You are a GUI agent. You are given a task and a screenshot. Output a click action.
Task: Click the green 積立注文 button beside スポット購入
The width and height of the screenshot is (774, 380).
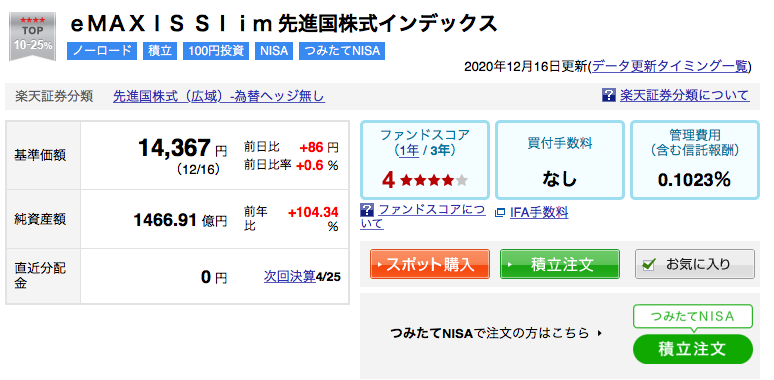click(560, 265)
